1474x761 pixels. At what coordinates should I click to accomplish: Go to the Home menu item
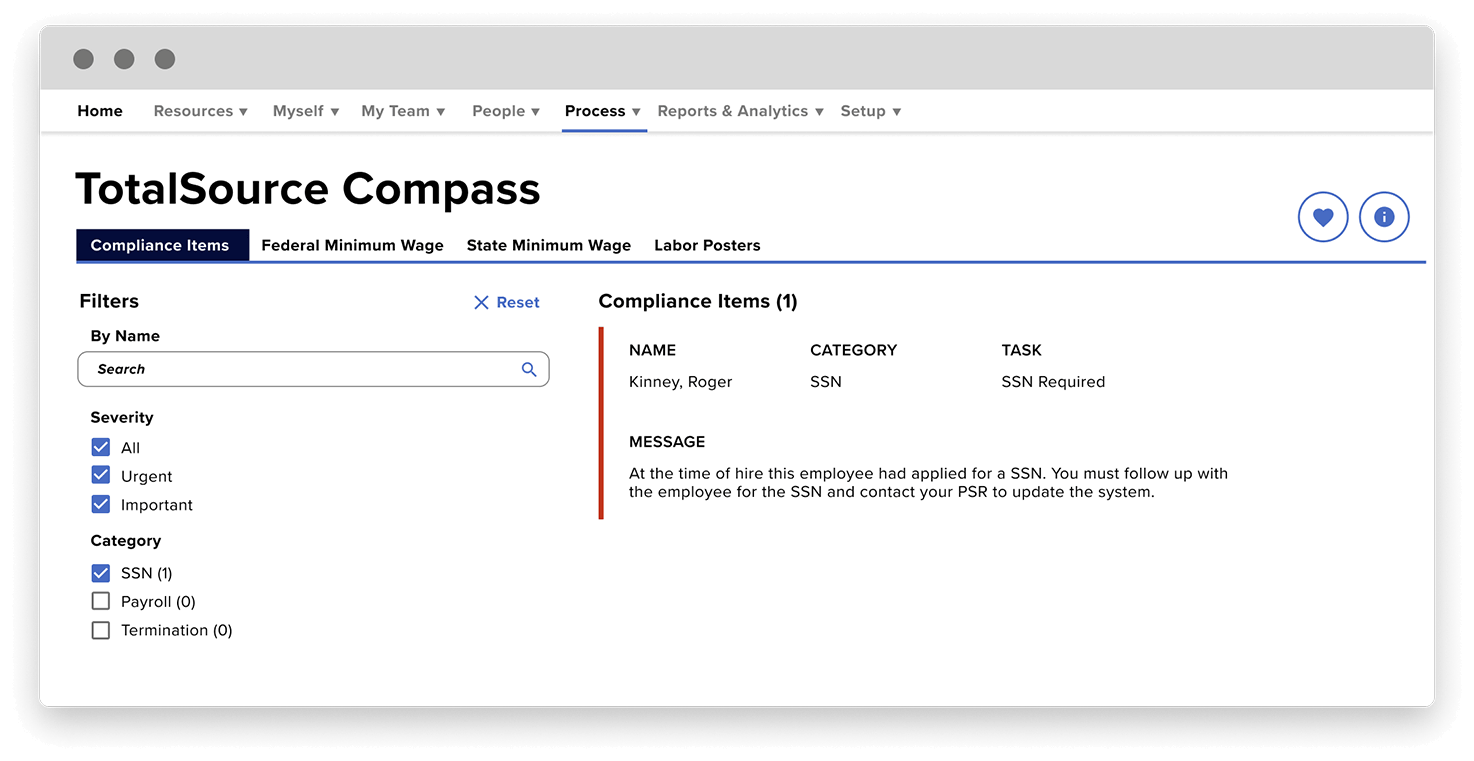tap(100, 111)
